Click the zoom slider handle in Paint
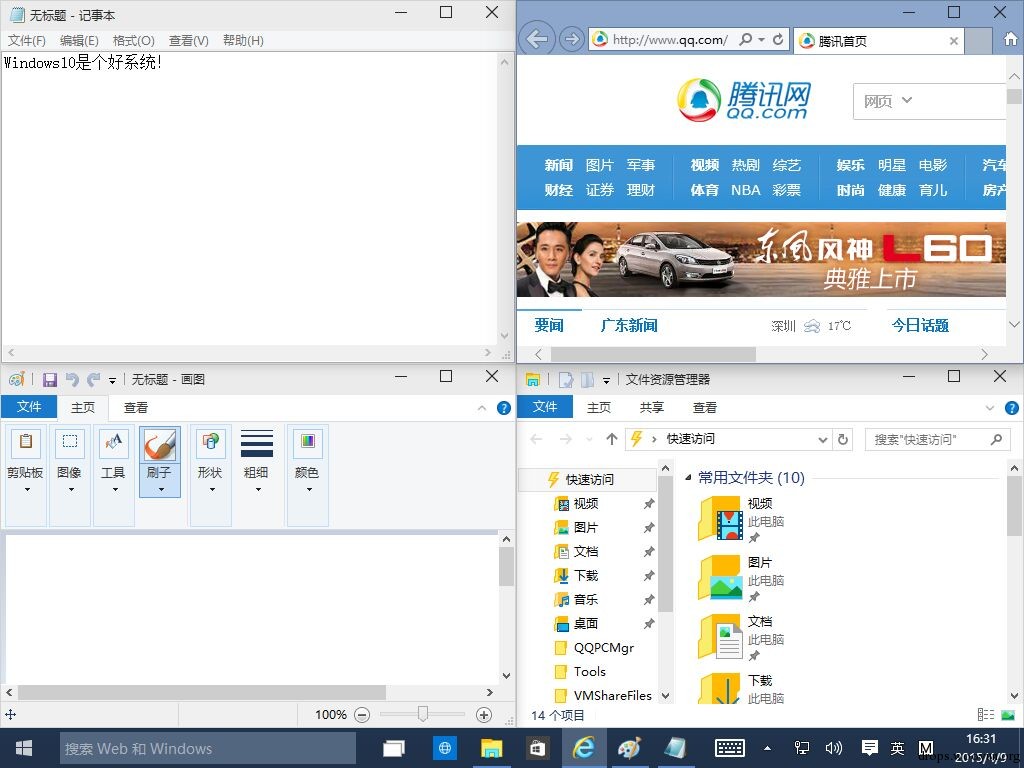This screenshot has height=768, width=1024. tap(423, 714)
